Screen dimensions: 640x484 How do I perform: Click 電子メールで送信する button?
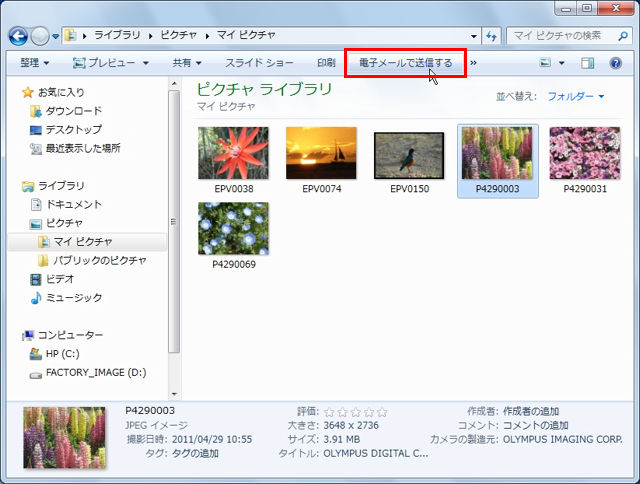click(x=405, y=63)
